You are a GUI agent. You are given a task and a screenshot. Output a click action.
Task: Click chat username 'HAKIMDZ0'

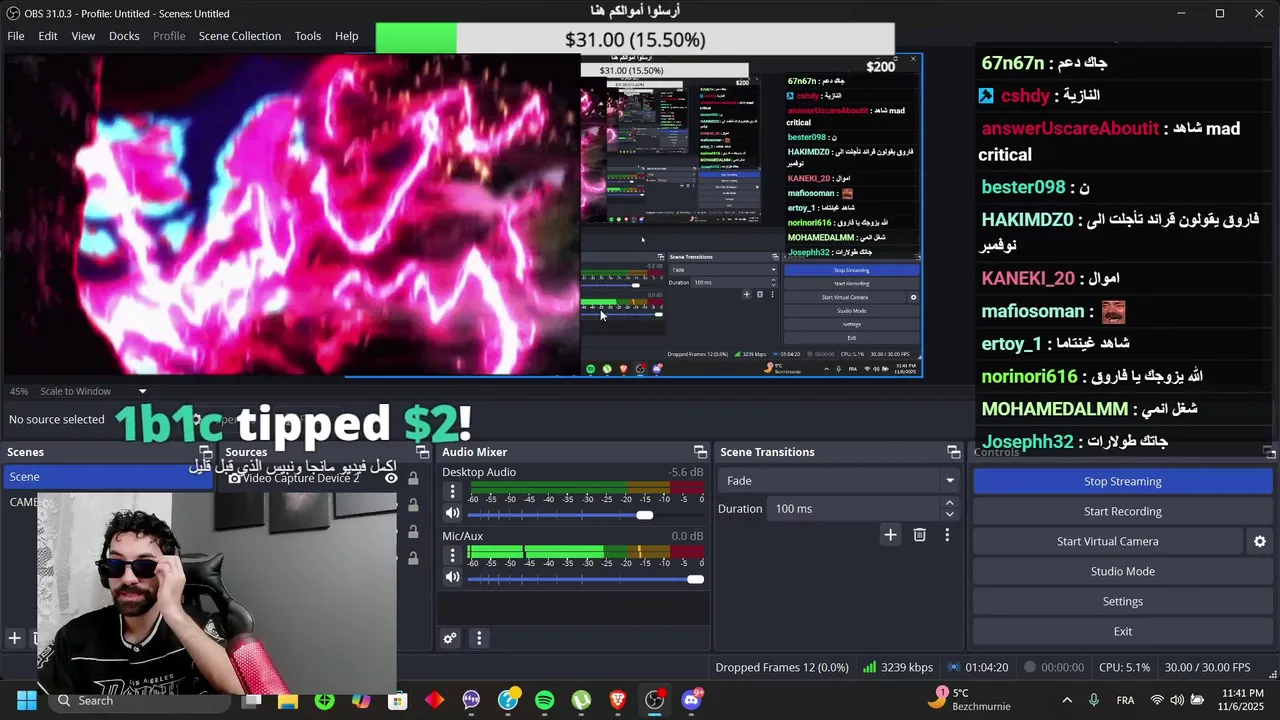[1027, 220]
